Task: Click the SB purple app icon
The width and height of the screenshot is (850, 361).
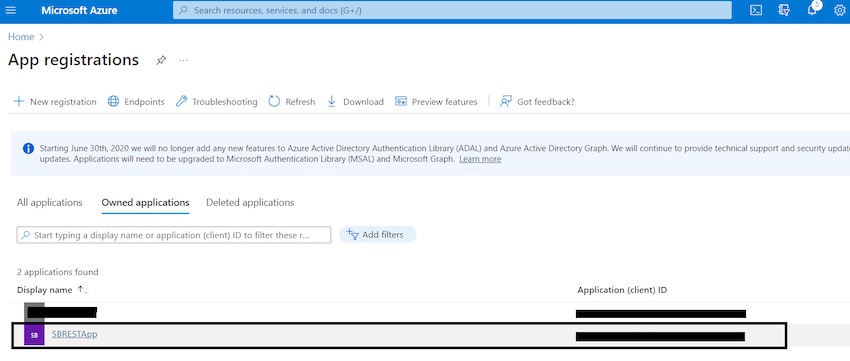Action: (x=34, y=335)
